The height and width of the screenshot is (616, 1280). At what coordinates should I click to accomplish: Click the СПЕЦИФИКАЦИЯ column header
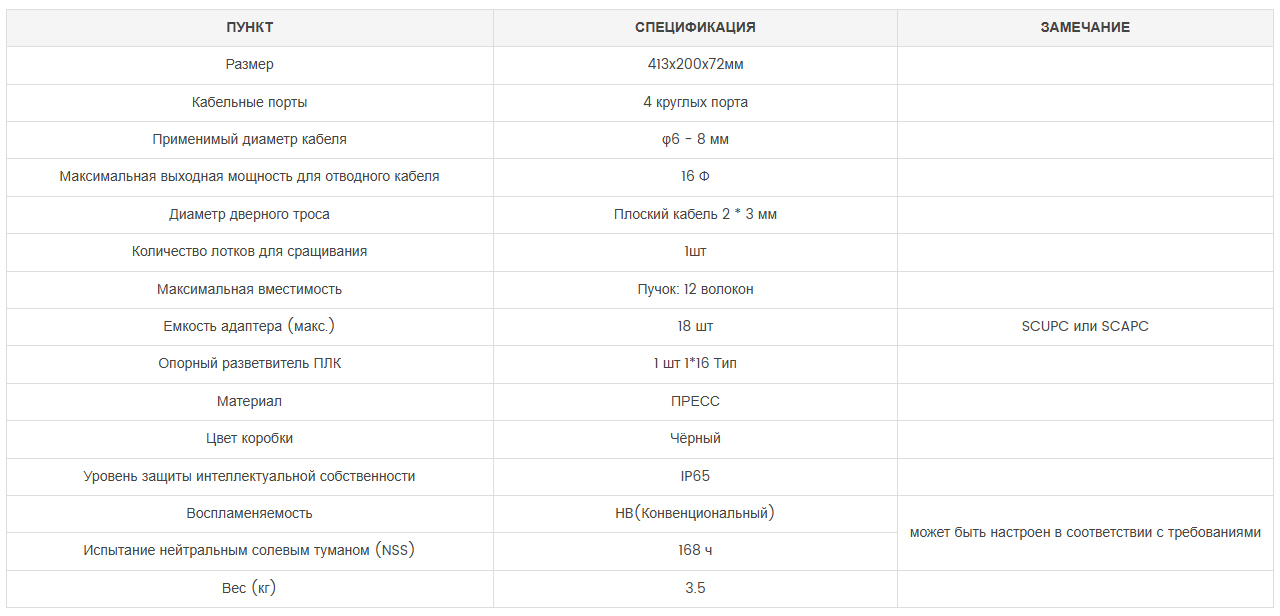[695, 27]
